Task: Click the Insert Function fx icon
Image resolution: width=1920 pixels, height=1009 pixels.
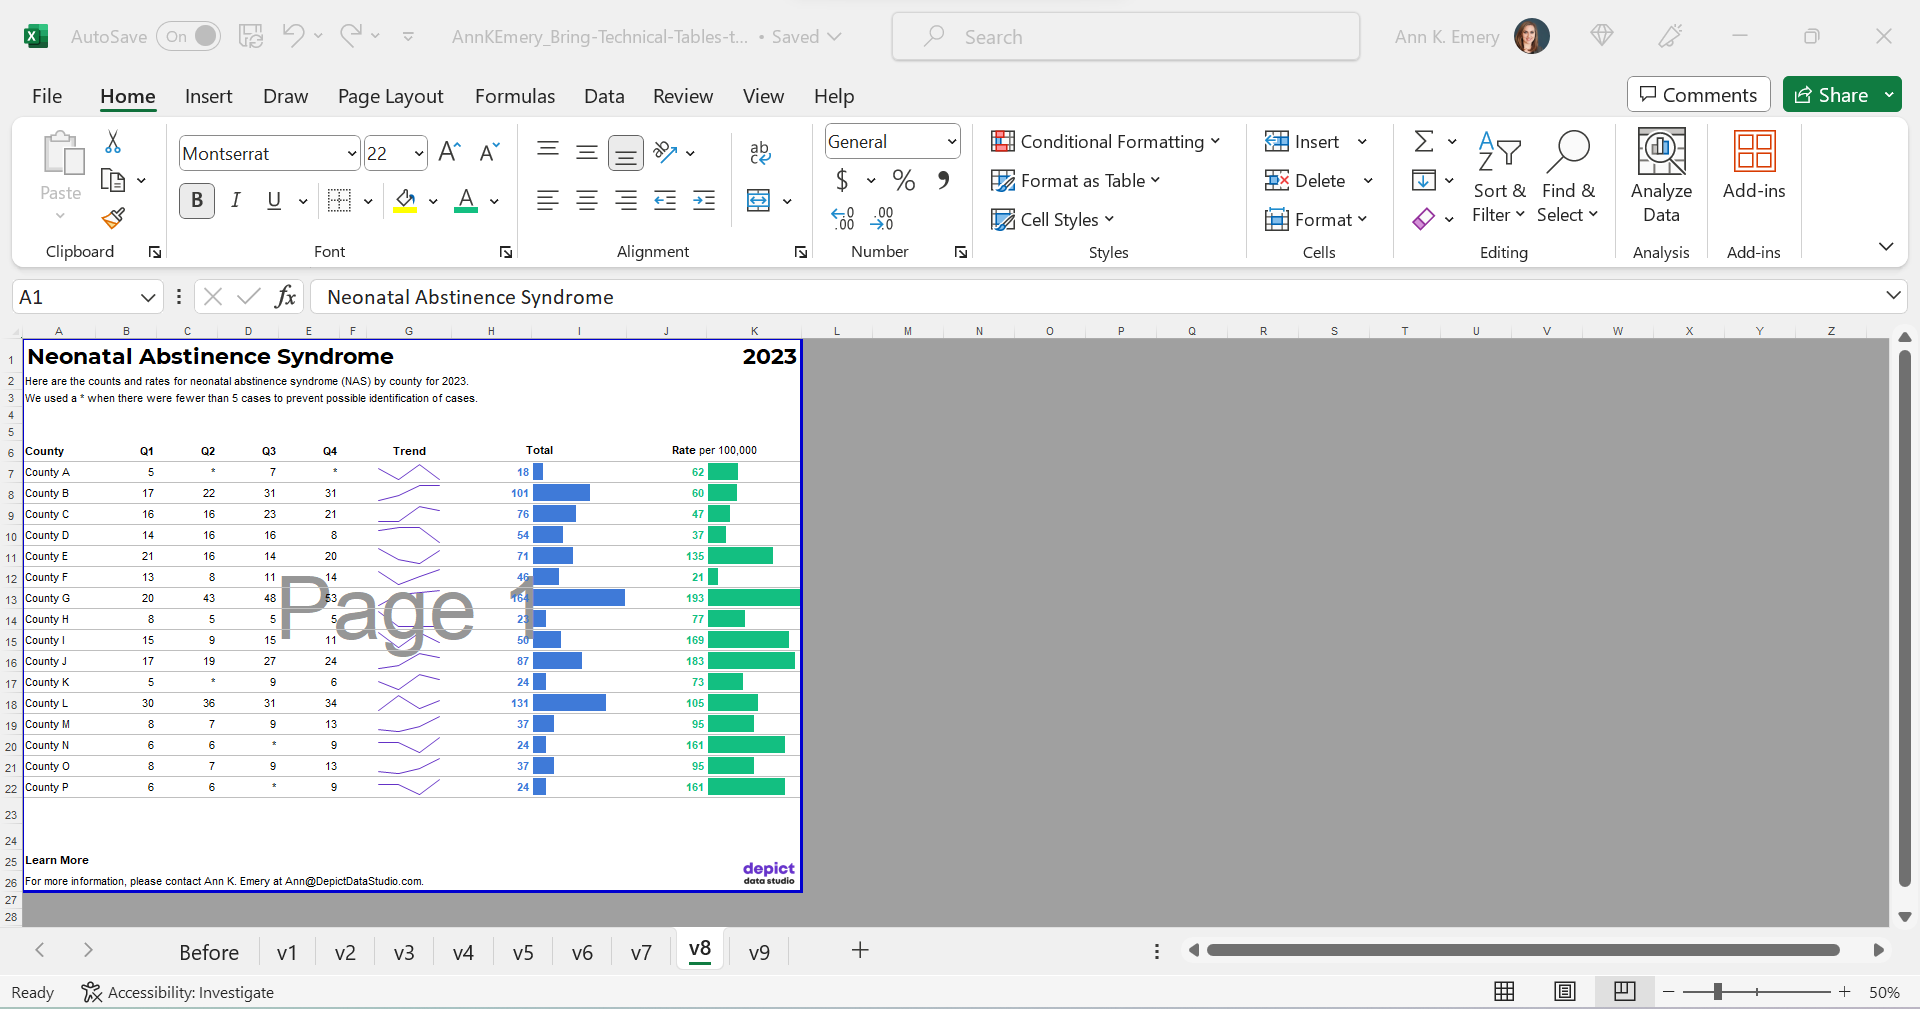Action: click(285, 296)
